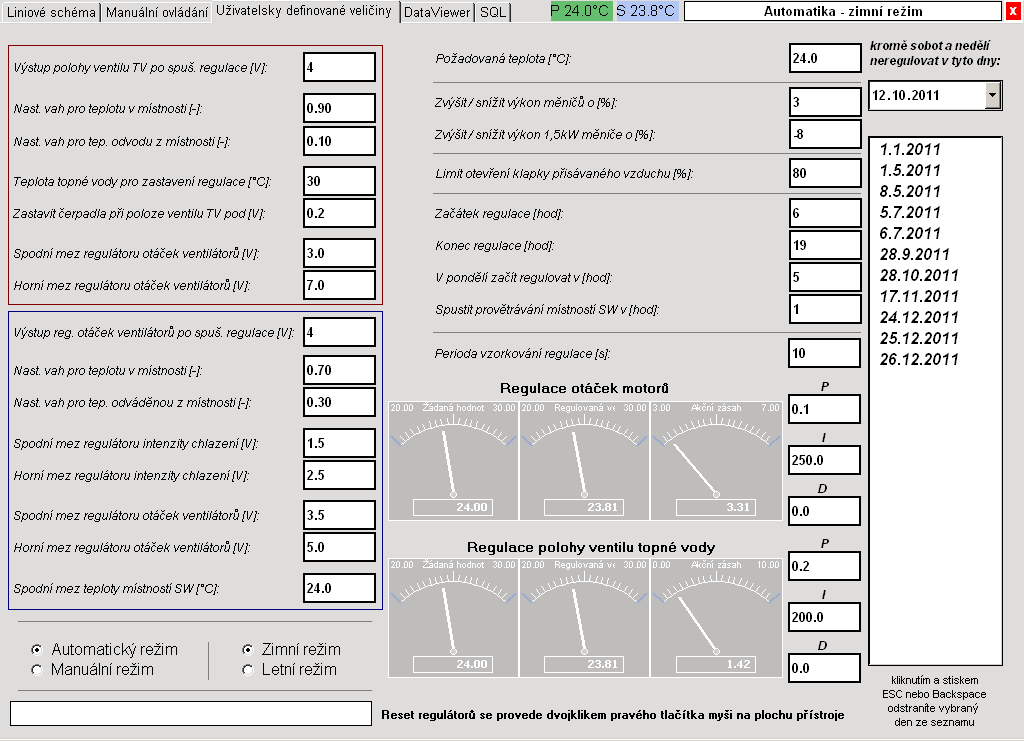Click the blue S 23.8°C temperature indicator
Screen dimensions: 1024x741
tap(645, 12)
